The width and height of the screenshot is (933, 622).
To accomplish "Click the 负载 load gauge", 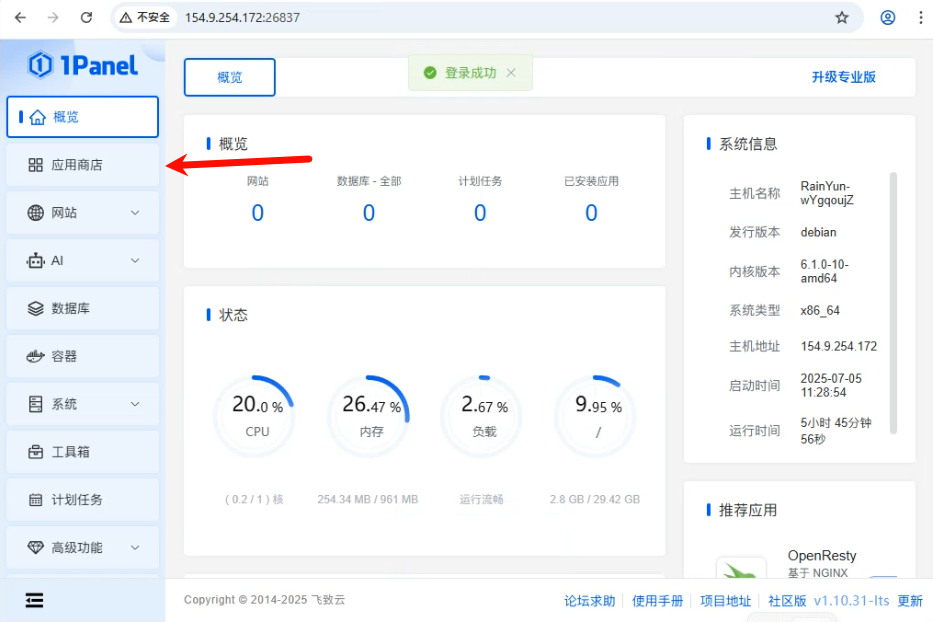I will [x=483, y=415].
